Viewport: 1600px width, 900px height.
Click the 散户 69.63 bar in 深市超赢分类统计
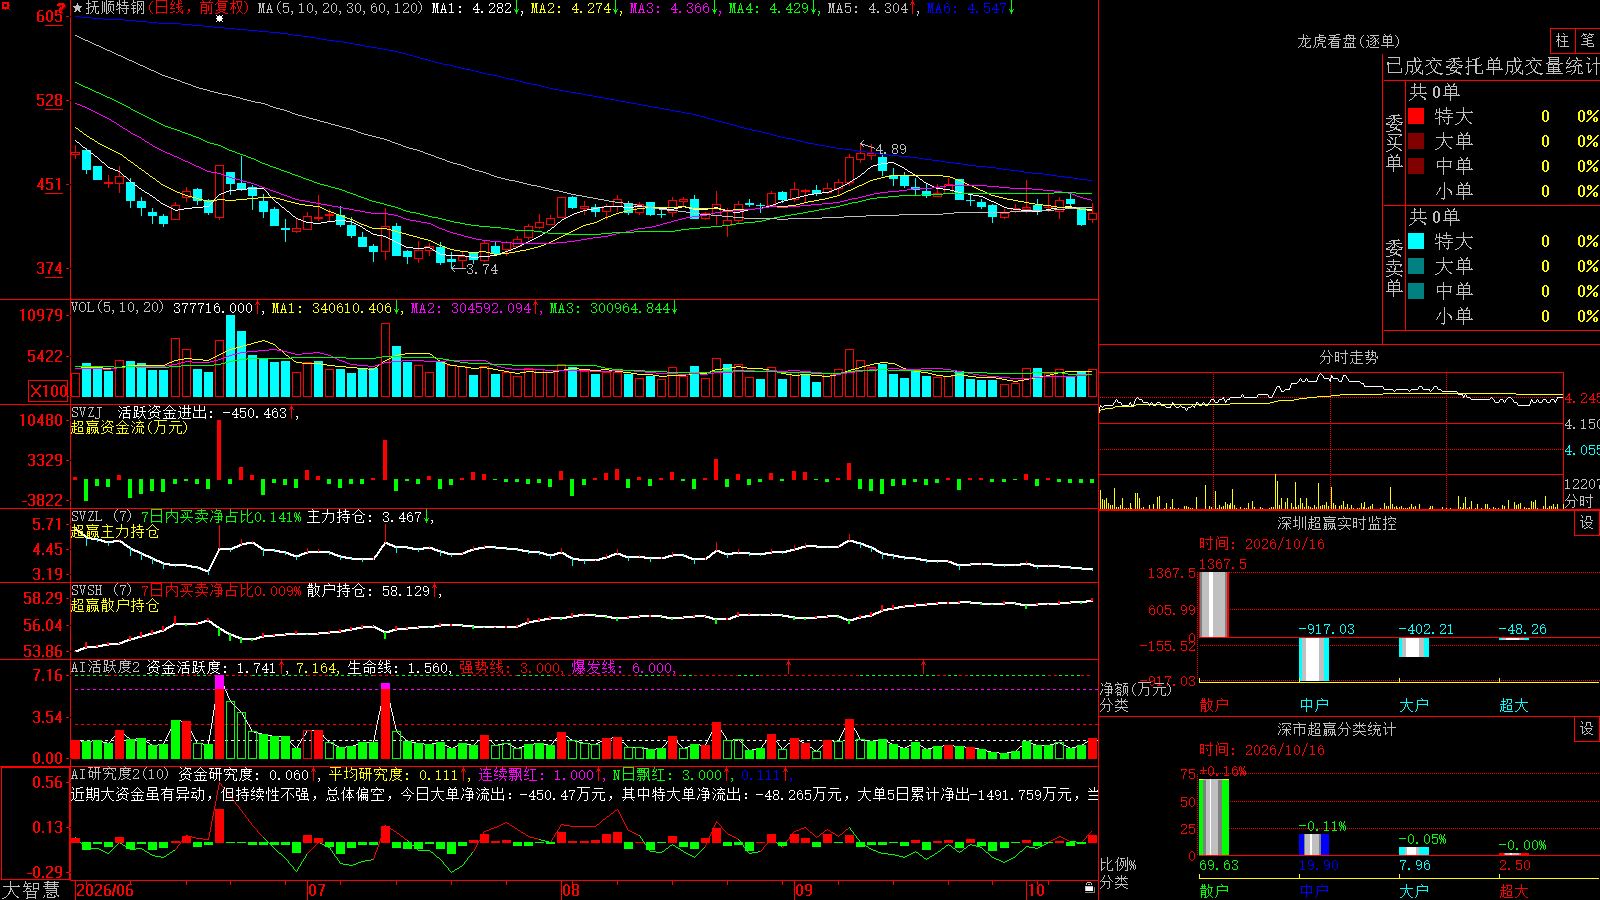click(x=1214, y=817)
